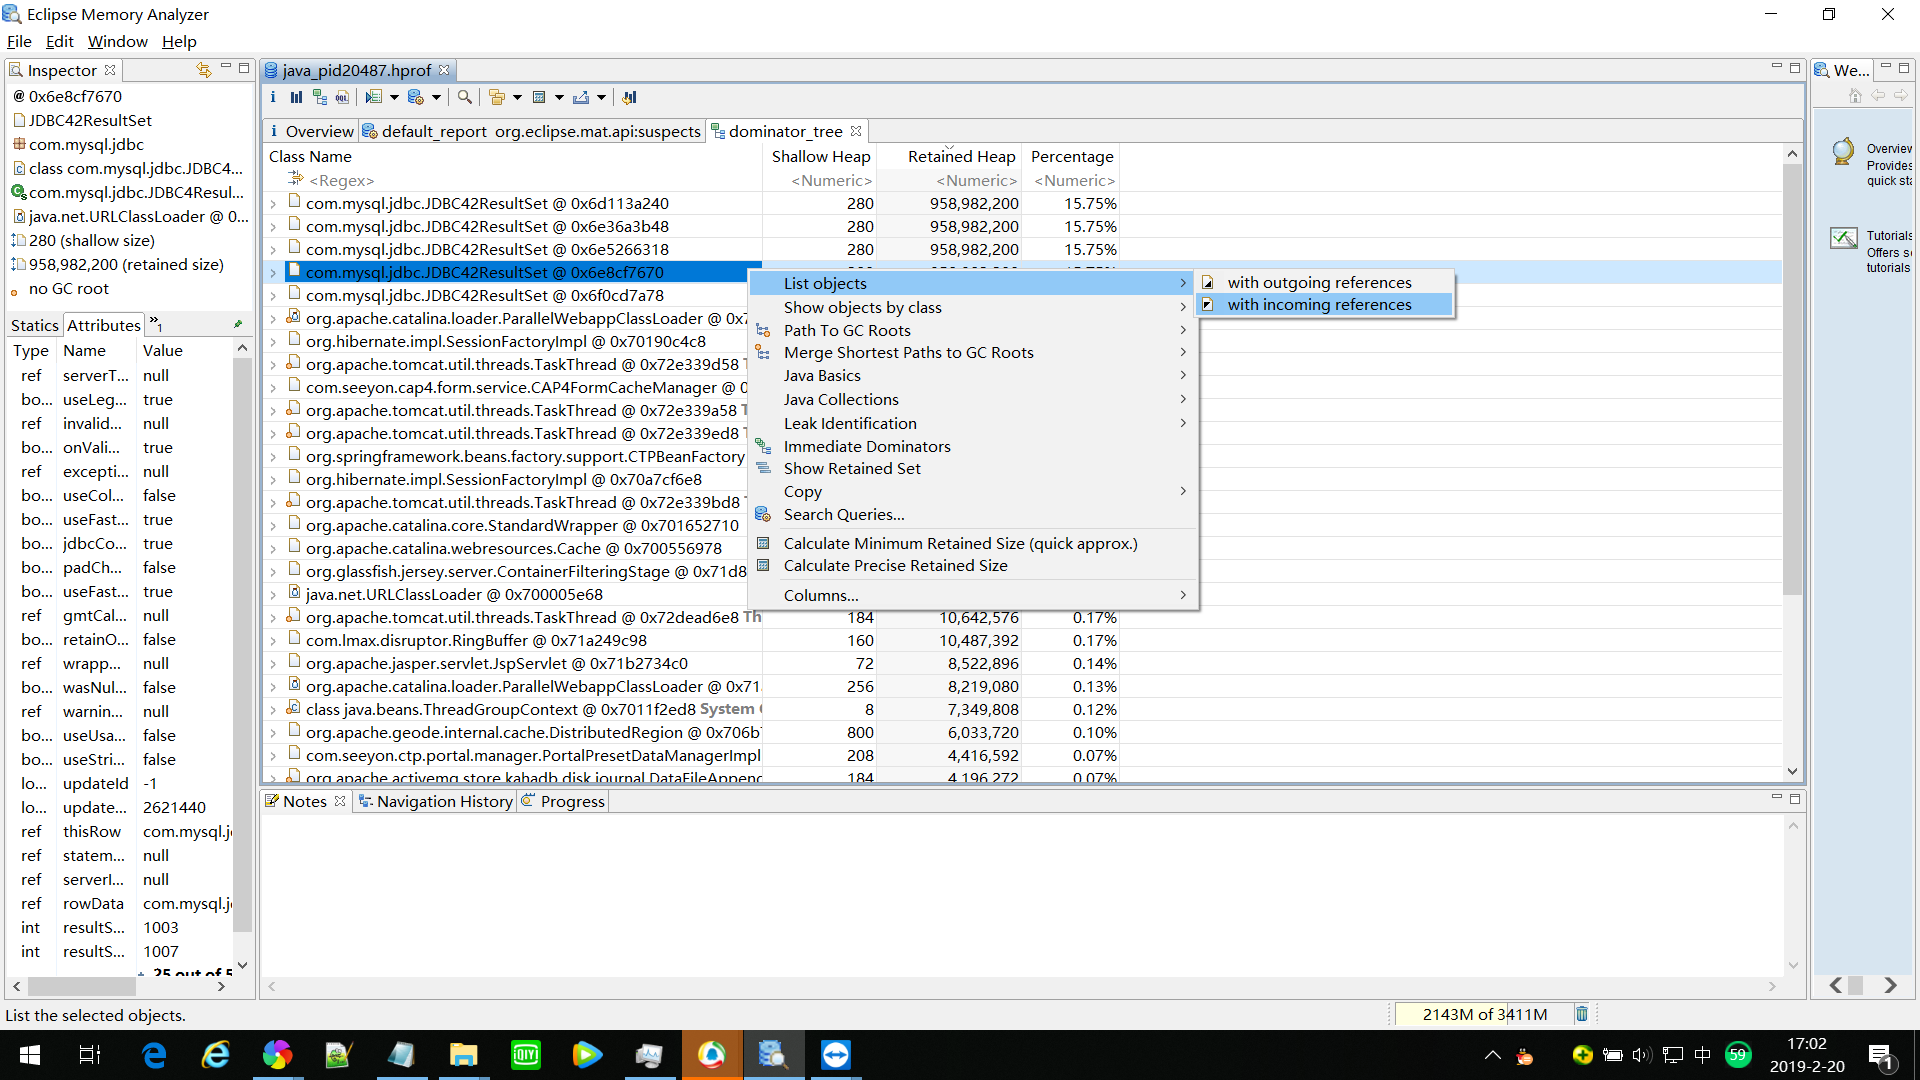Screen dimensions: 1920x1080
Task: Expand JDBC42ResultSet @ 0x6d113a240 tree row
Action: [x=273, y=204]
